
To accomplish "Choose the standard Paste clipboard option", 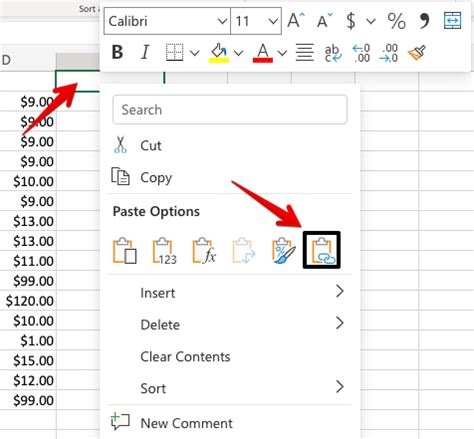I will (x=125, y=251).
